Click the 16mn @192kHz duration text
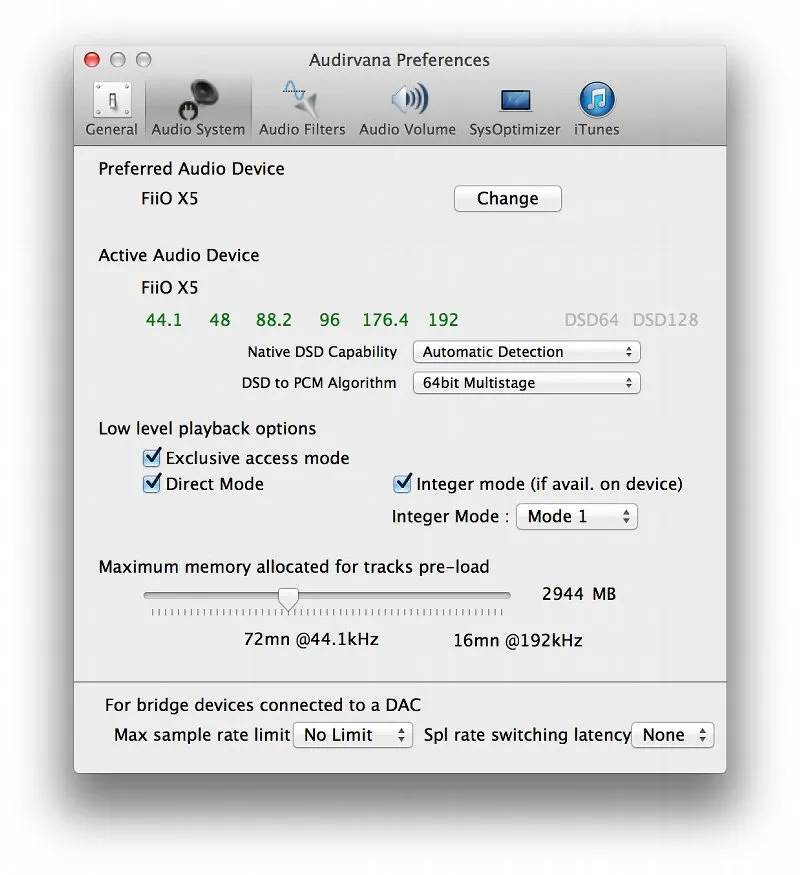This screenshot has height=875, width=800. (517, 640)
